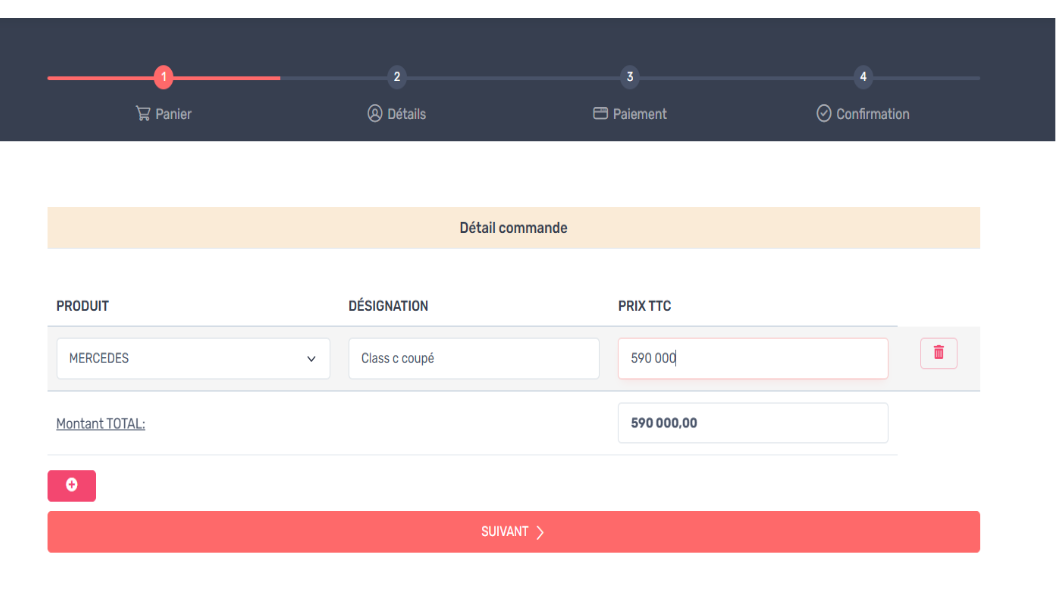Click the checkmark circle icon beside Confirmation
1060x589 pixels.
[823, 113]
